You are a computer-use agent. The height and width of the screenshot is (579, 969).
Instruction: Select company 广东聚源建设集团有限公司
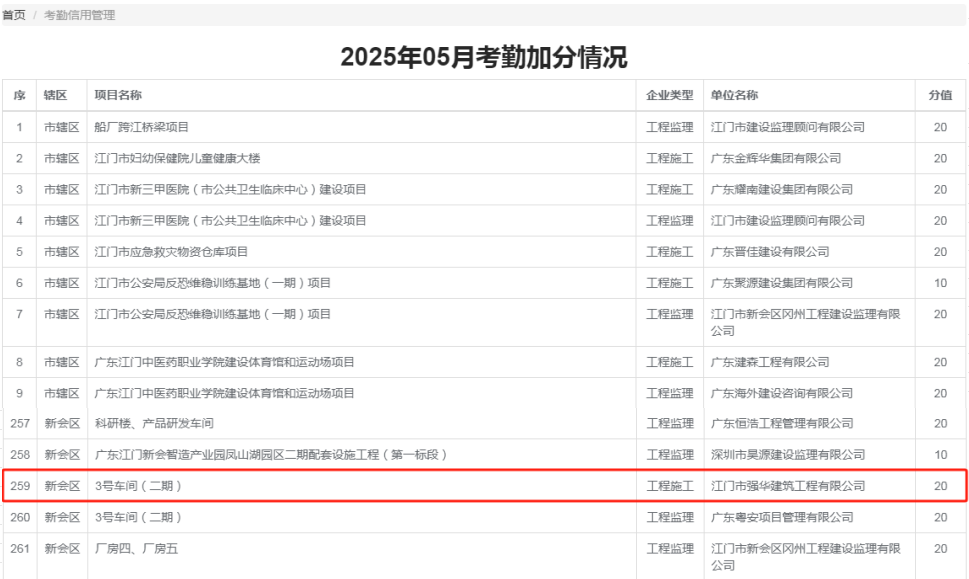(781, 283)
